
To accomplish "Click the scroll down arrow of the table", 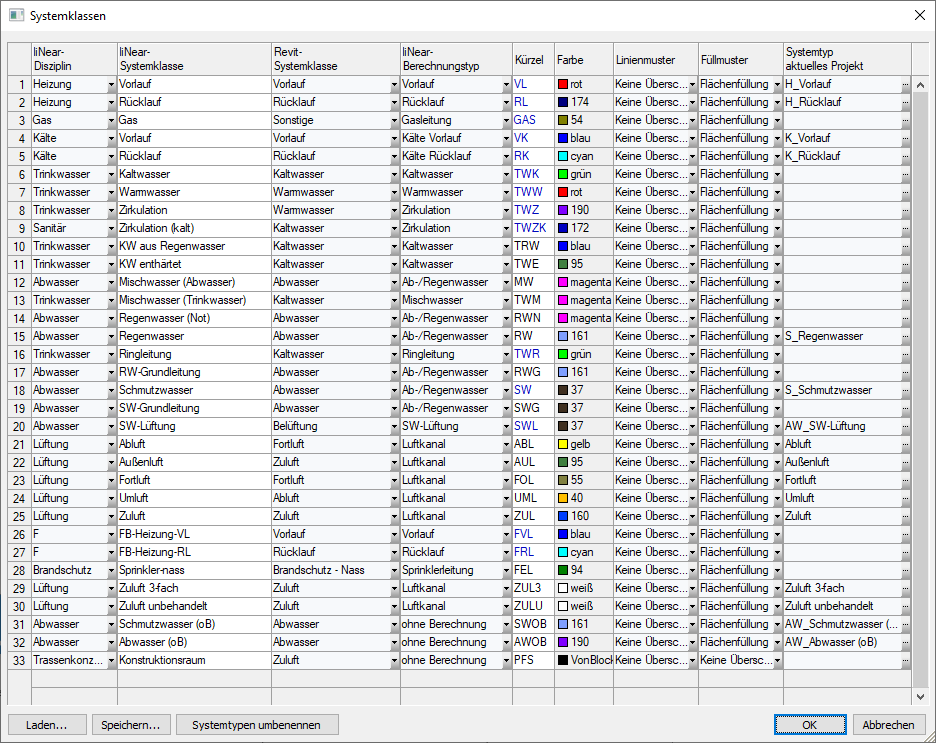I will pos(920,696).
